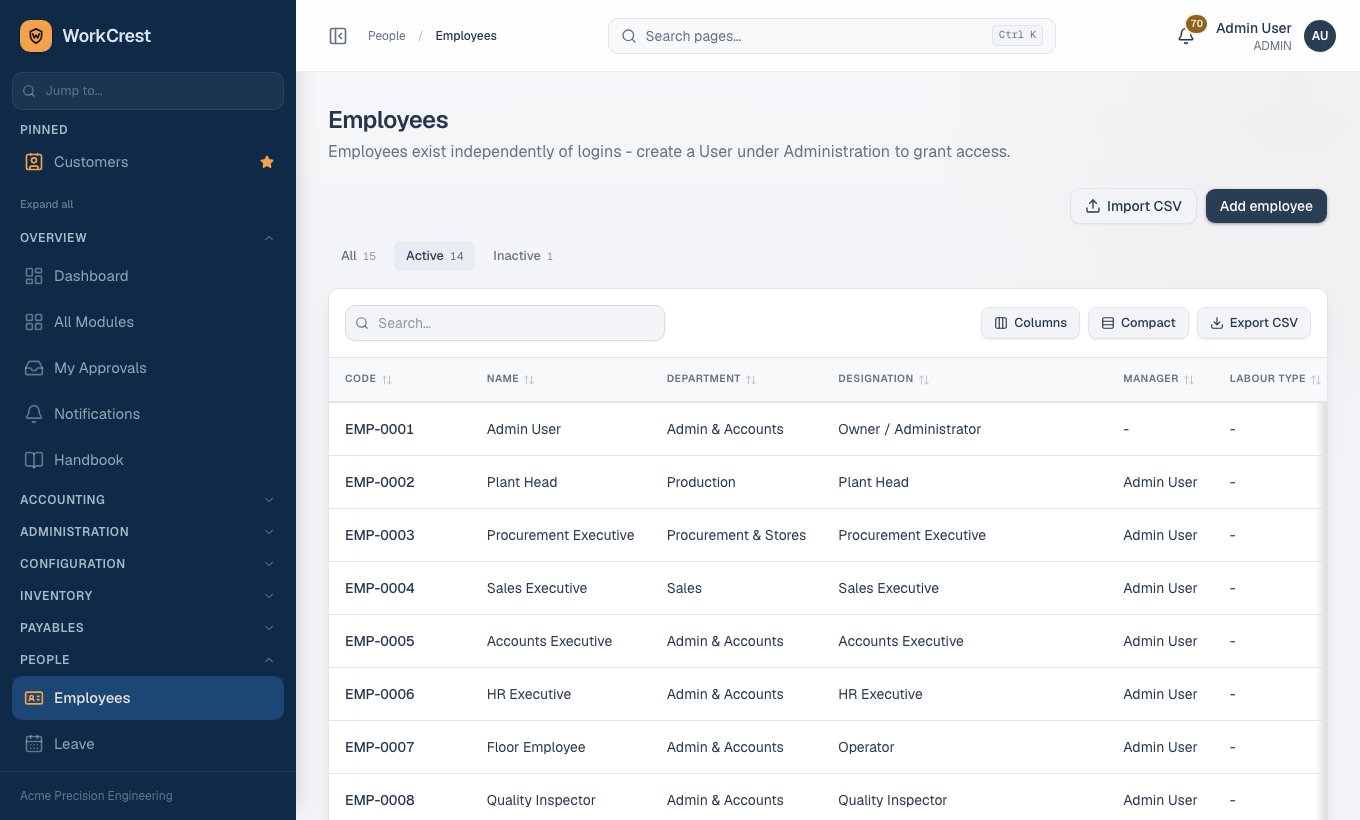
Task: Click the My Approvals inbox icon
Action: (x=34, y=368)
